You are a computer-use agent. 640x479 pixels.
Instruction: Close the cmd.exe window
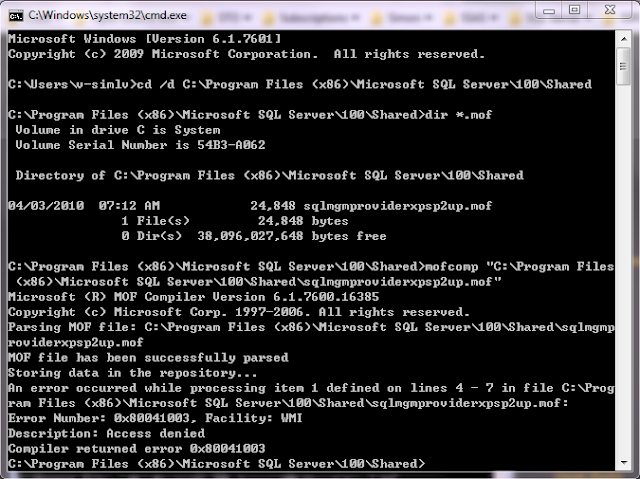coord(610,10)
